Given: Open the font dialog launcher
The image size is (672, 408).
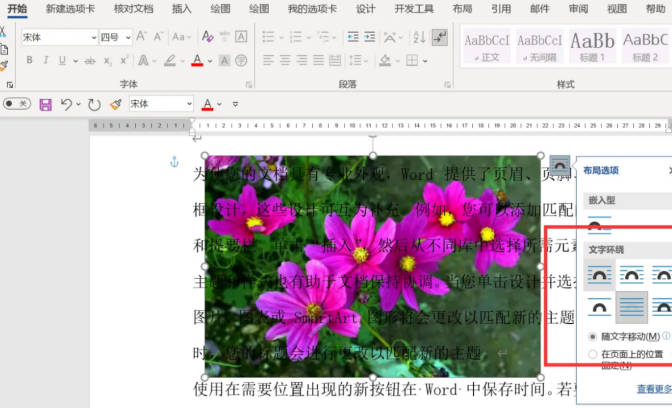Looking at the screenshot, I should [x=249, y=84].
